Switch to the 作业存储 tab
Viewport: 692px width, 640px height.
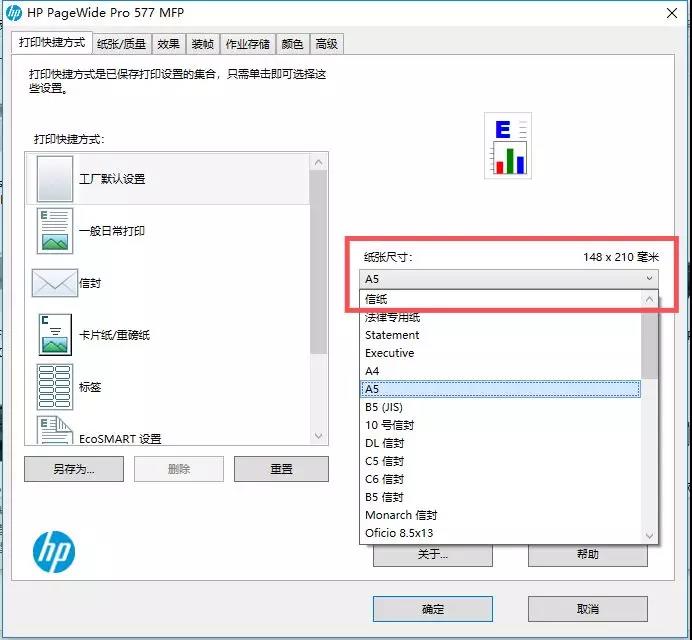(x=248, y=44)
